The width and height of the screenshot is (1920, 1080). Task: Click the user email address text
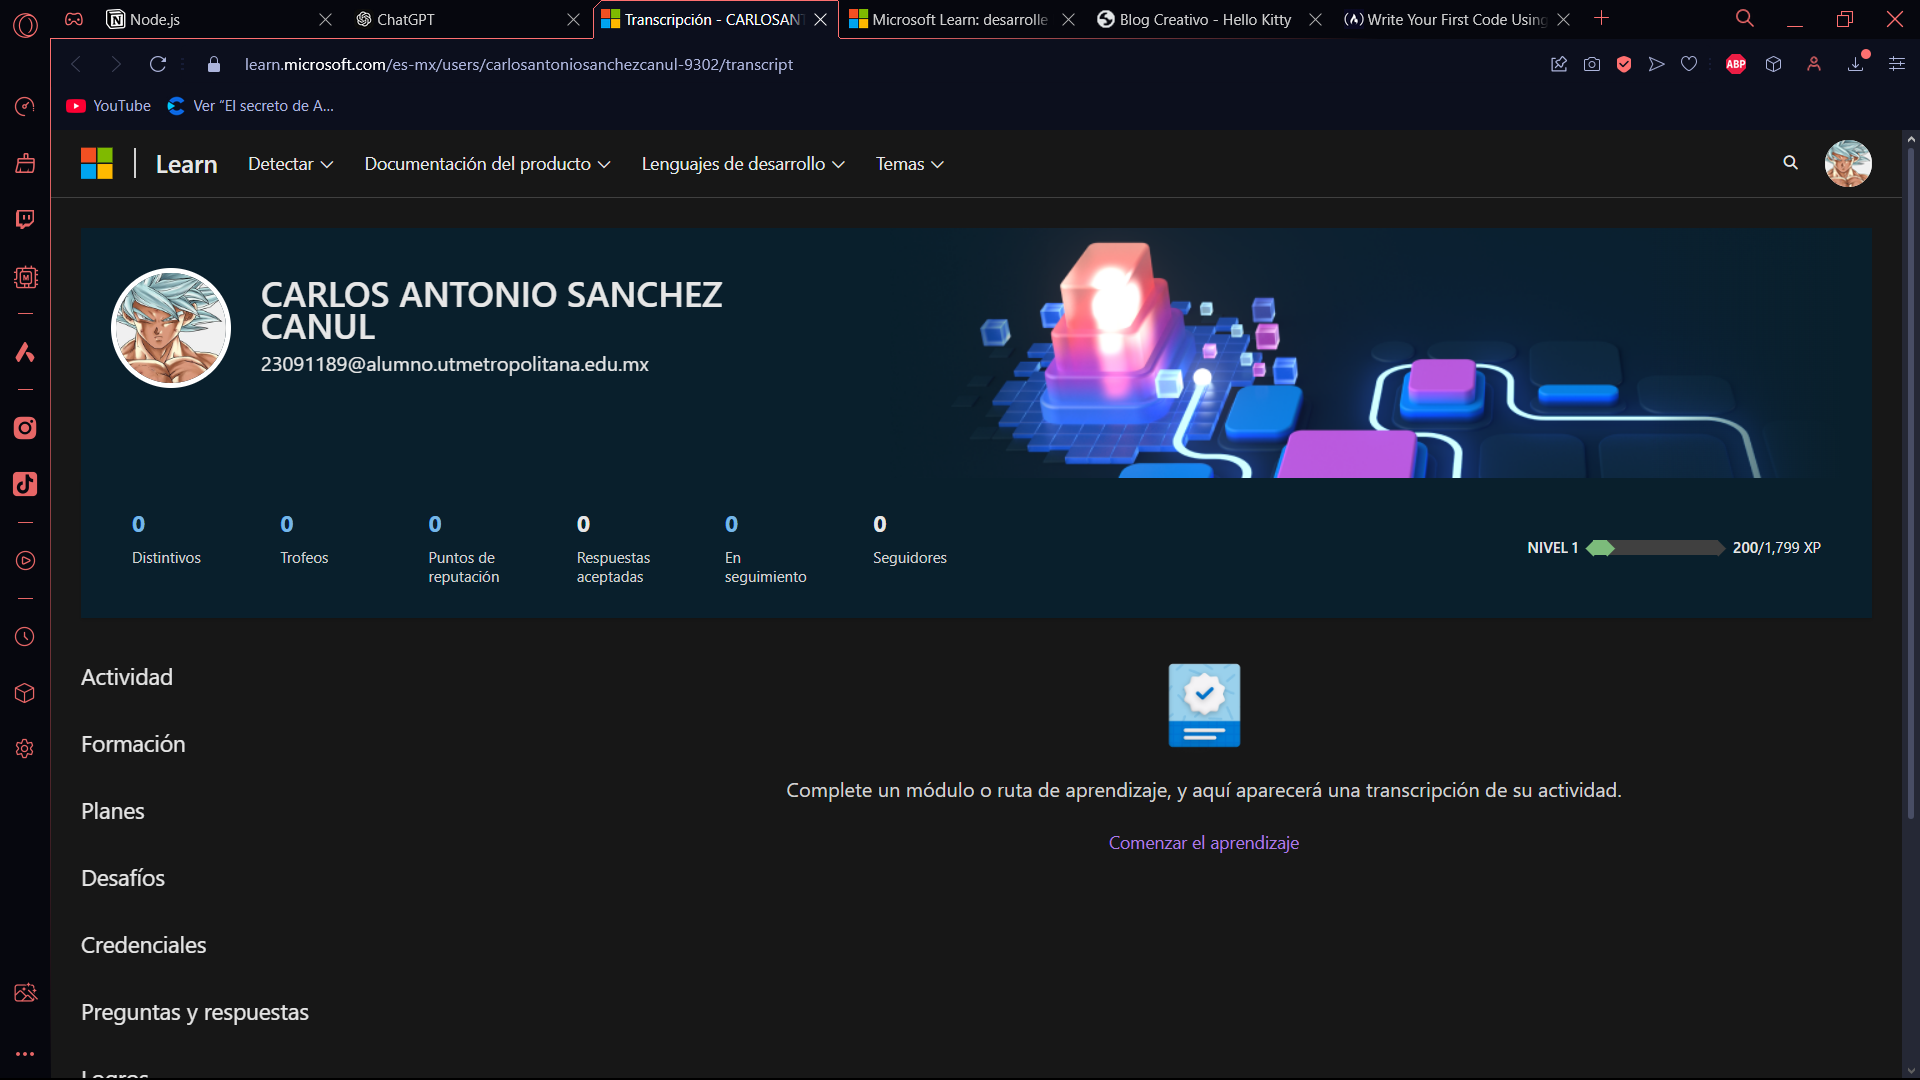pyautogui.click(x=455, y=364)
